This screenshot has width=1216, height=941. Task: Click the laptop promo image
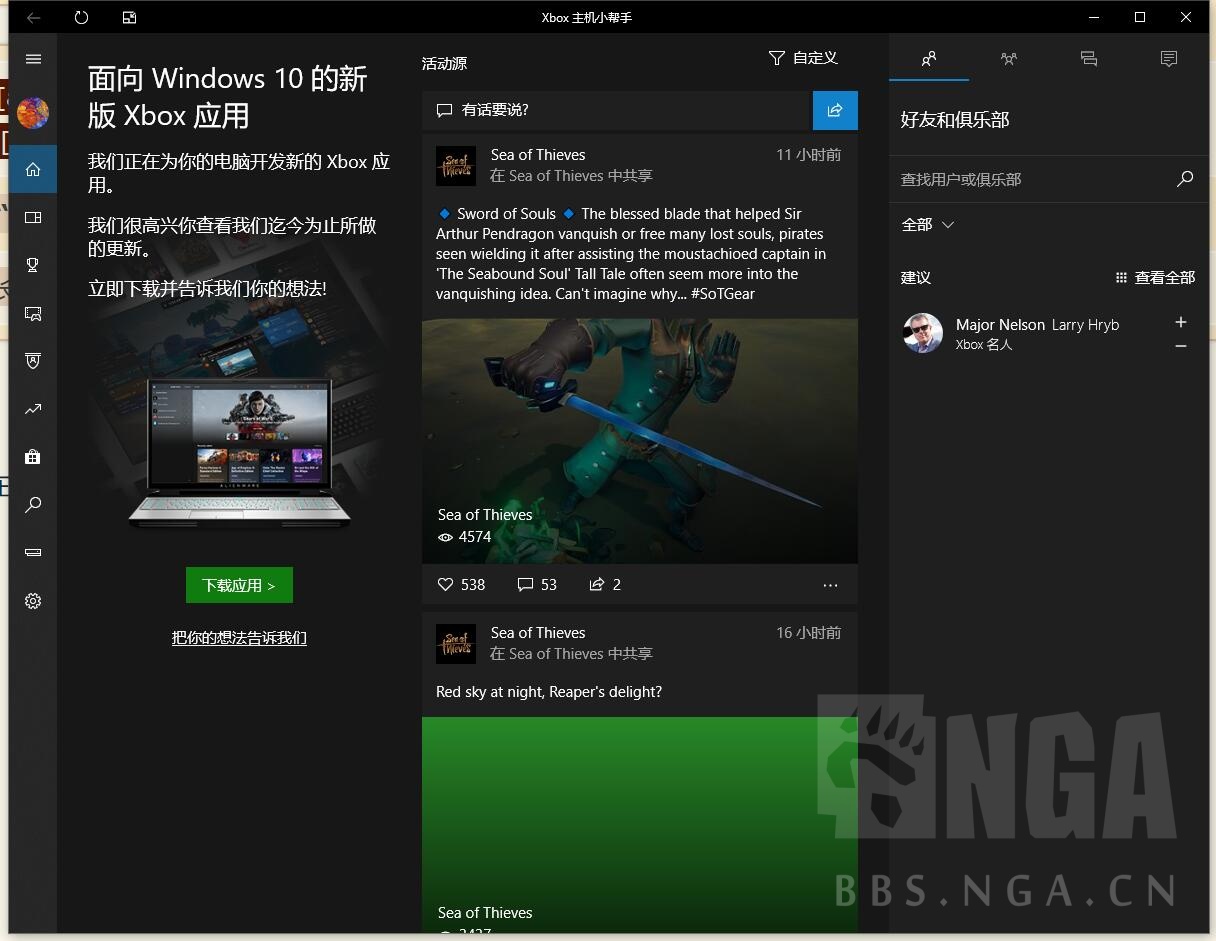coord(240,453)
